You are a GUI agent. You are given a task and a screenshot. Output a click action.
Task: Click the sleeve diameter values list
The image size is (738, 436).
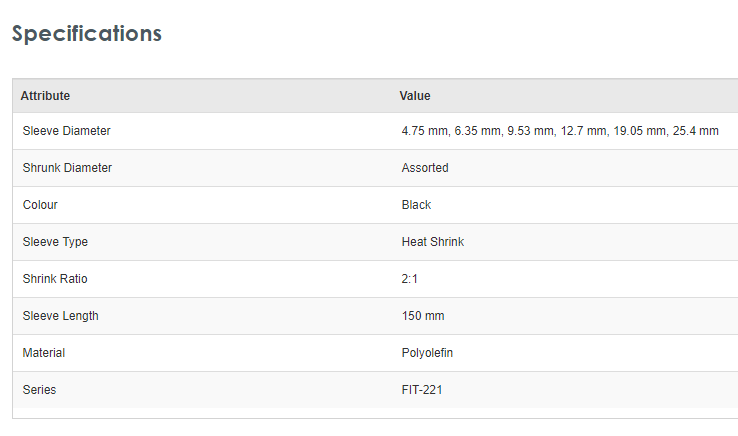[560, 131]
